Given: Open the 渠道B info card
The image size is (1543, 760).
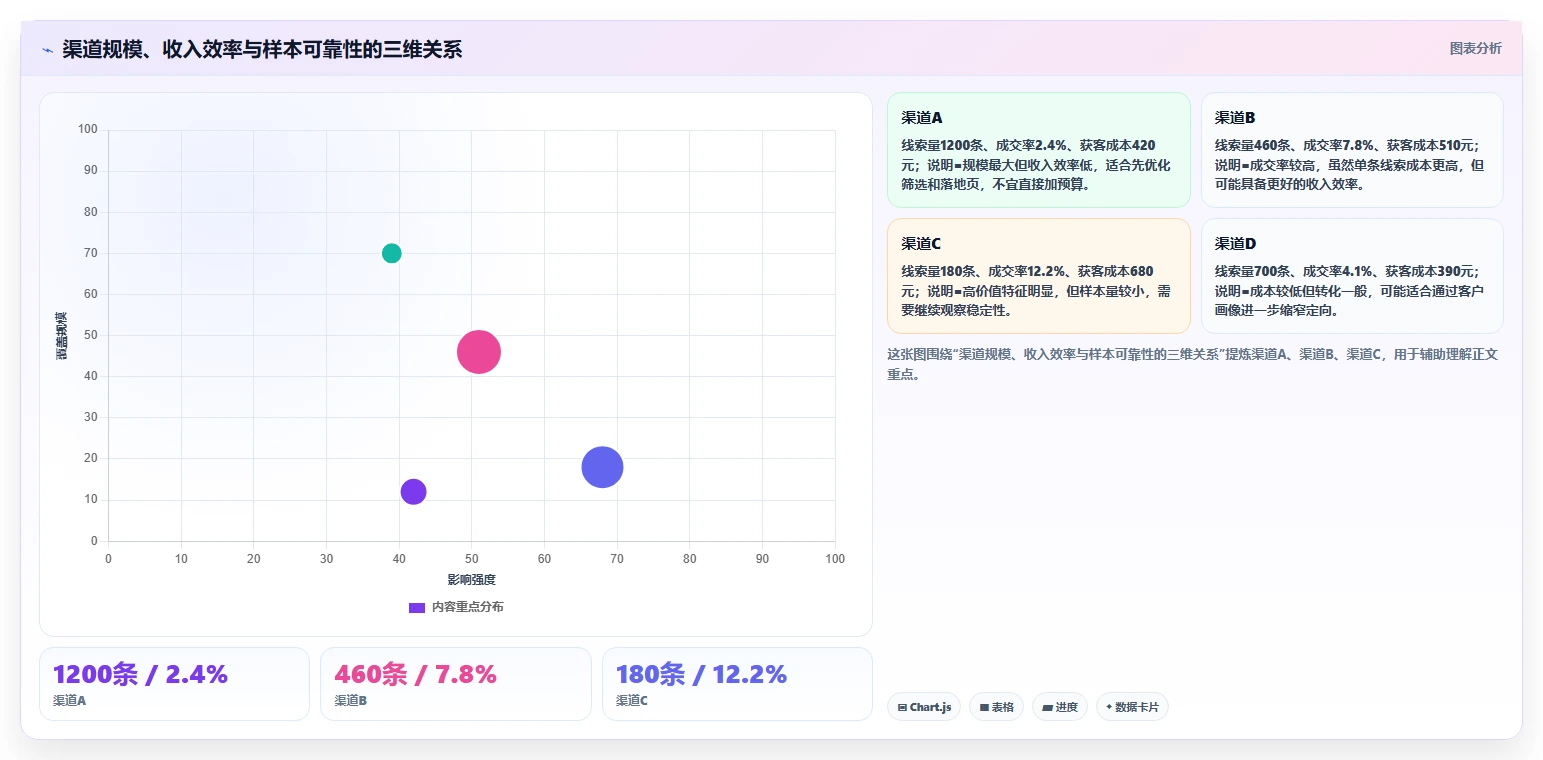Looking at the screenshot, I should [1352, 150].
